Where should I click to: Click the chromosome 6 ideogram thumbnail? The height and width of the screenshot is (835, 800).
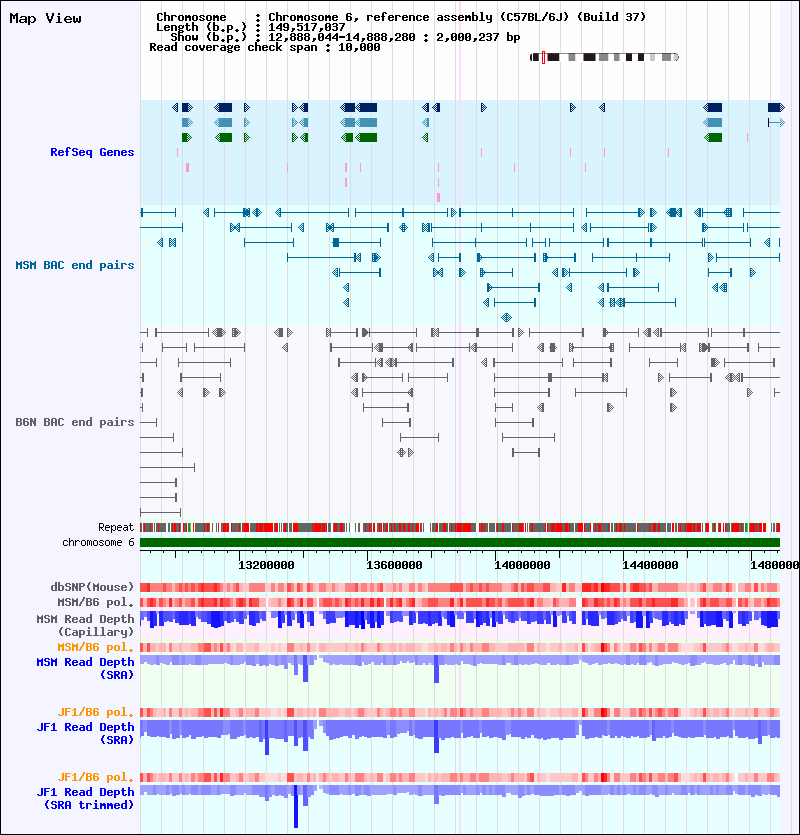pyautogui.click(x=605, y=57)
